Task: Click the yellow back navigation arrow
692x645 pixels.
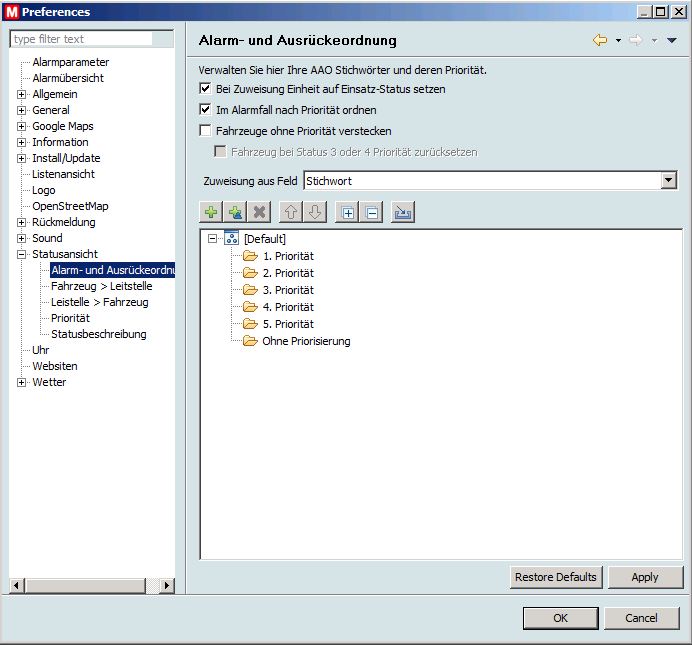Action: pos(600,40)
